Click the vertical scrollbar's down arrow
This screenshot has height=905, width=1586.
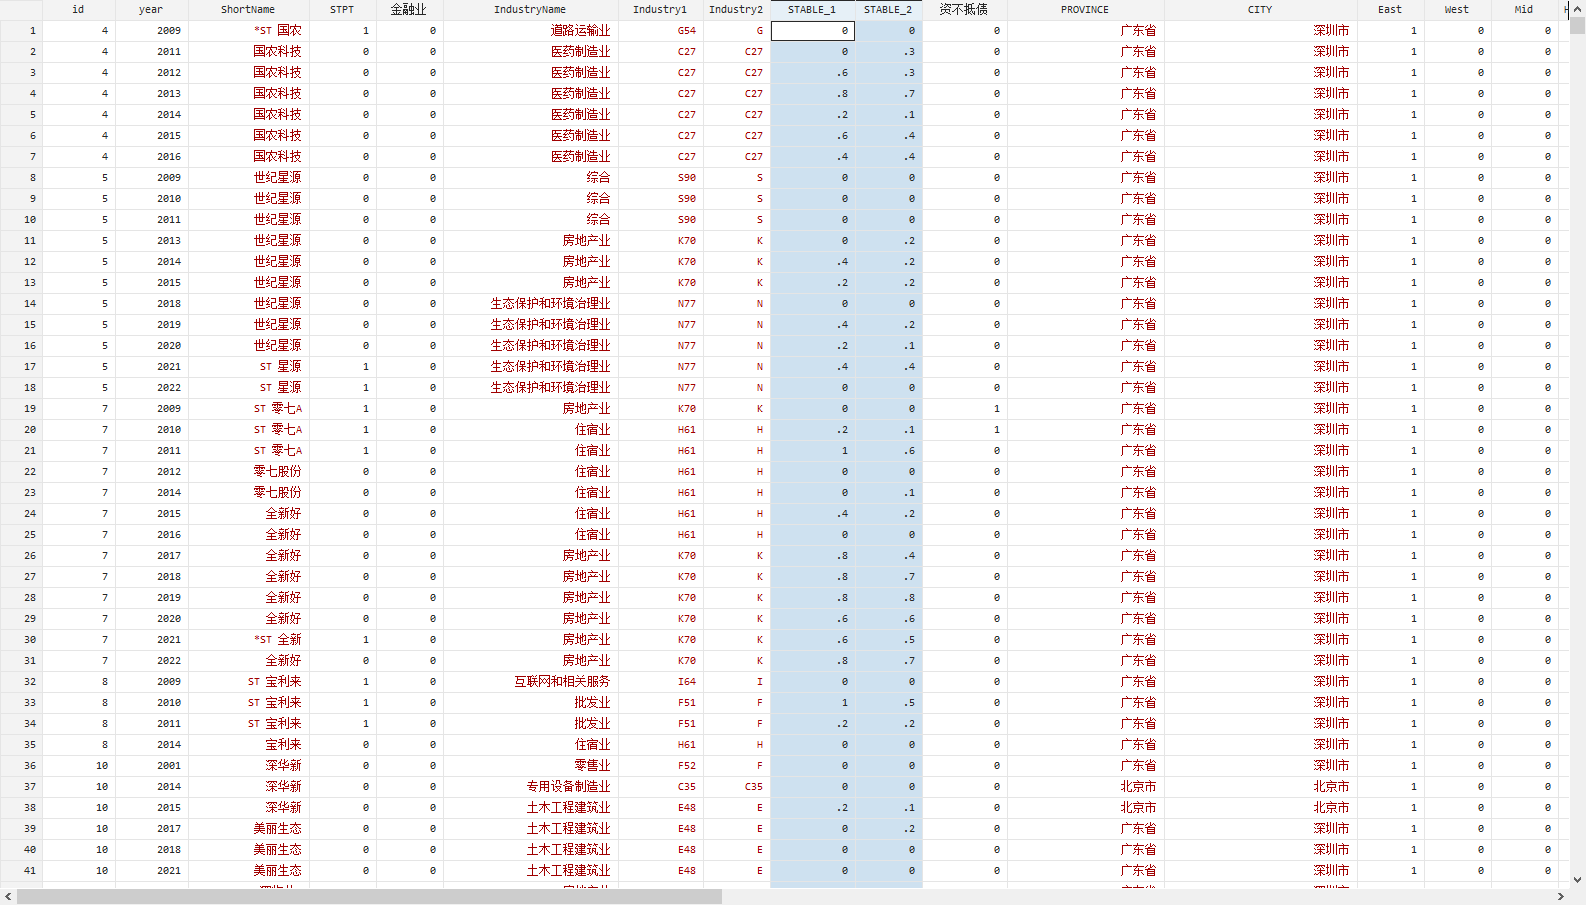[x=1578, y=880]
